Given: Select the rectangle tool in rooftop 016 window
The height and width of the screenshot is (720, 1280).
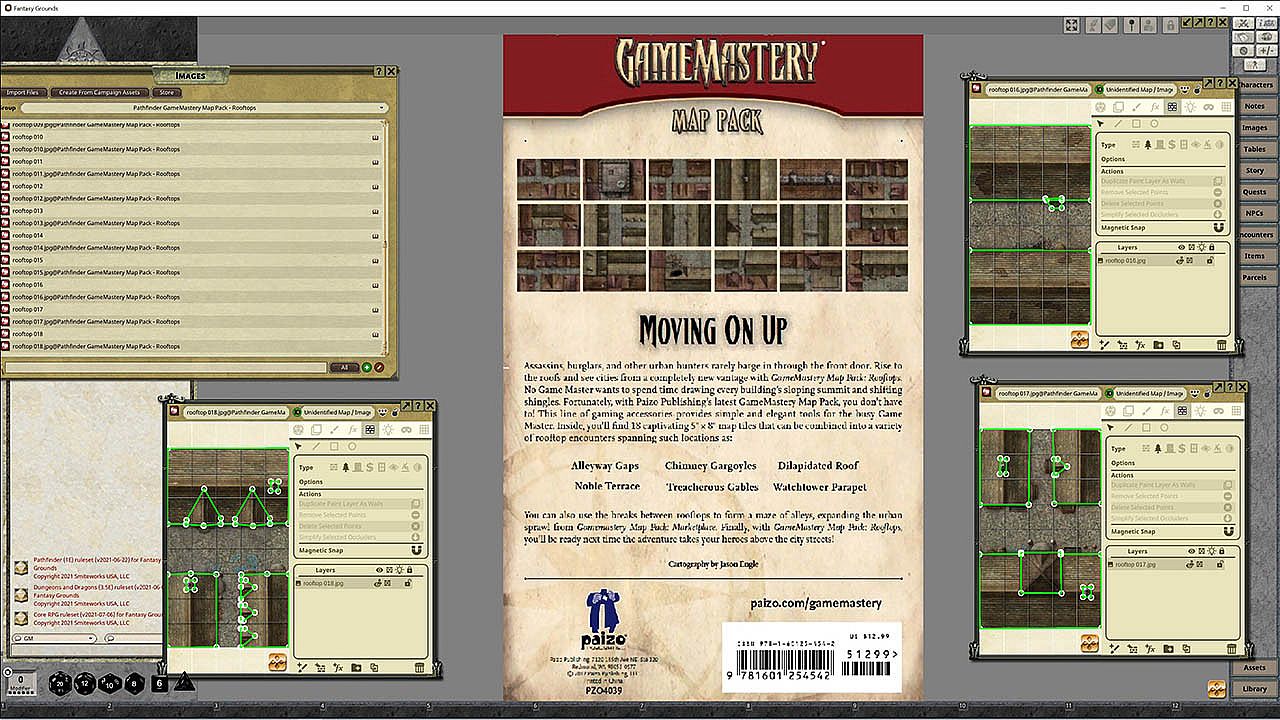Looking at the screenshot, I should pos(1136,124).
